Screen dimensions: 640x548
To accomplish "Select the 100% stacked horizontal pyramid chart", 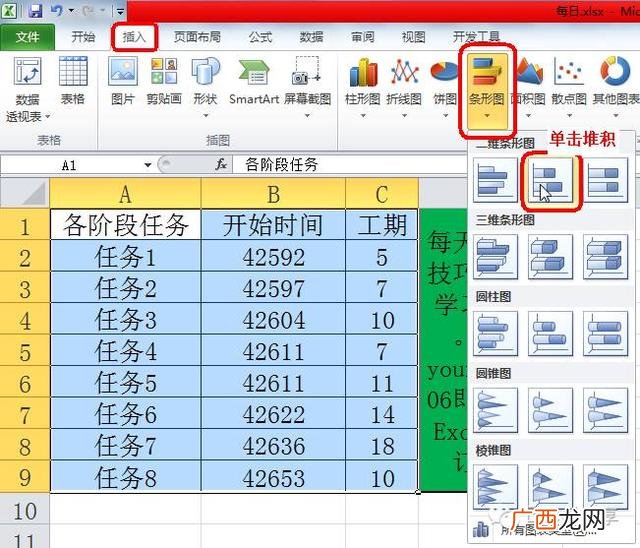I will tap(605, 487).
